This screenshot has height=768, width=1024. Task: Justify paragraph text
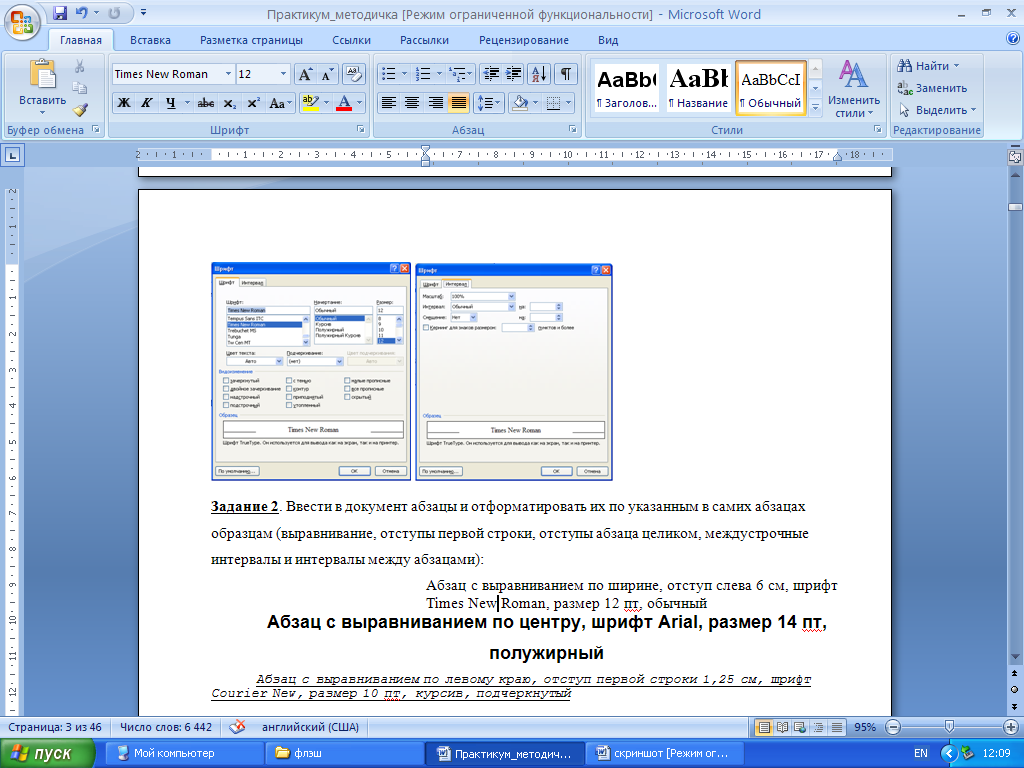point(458,103)
